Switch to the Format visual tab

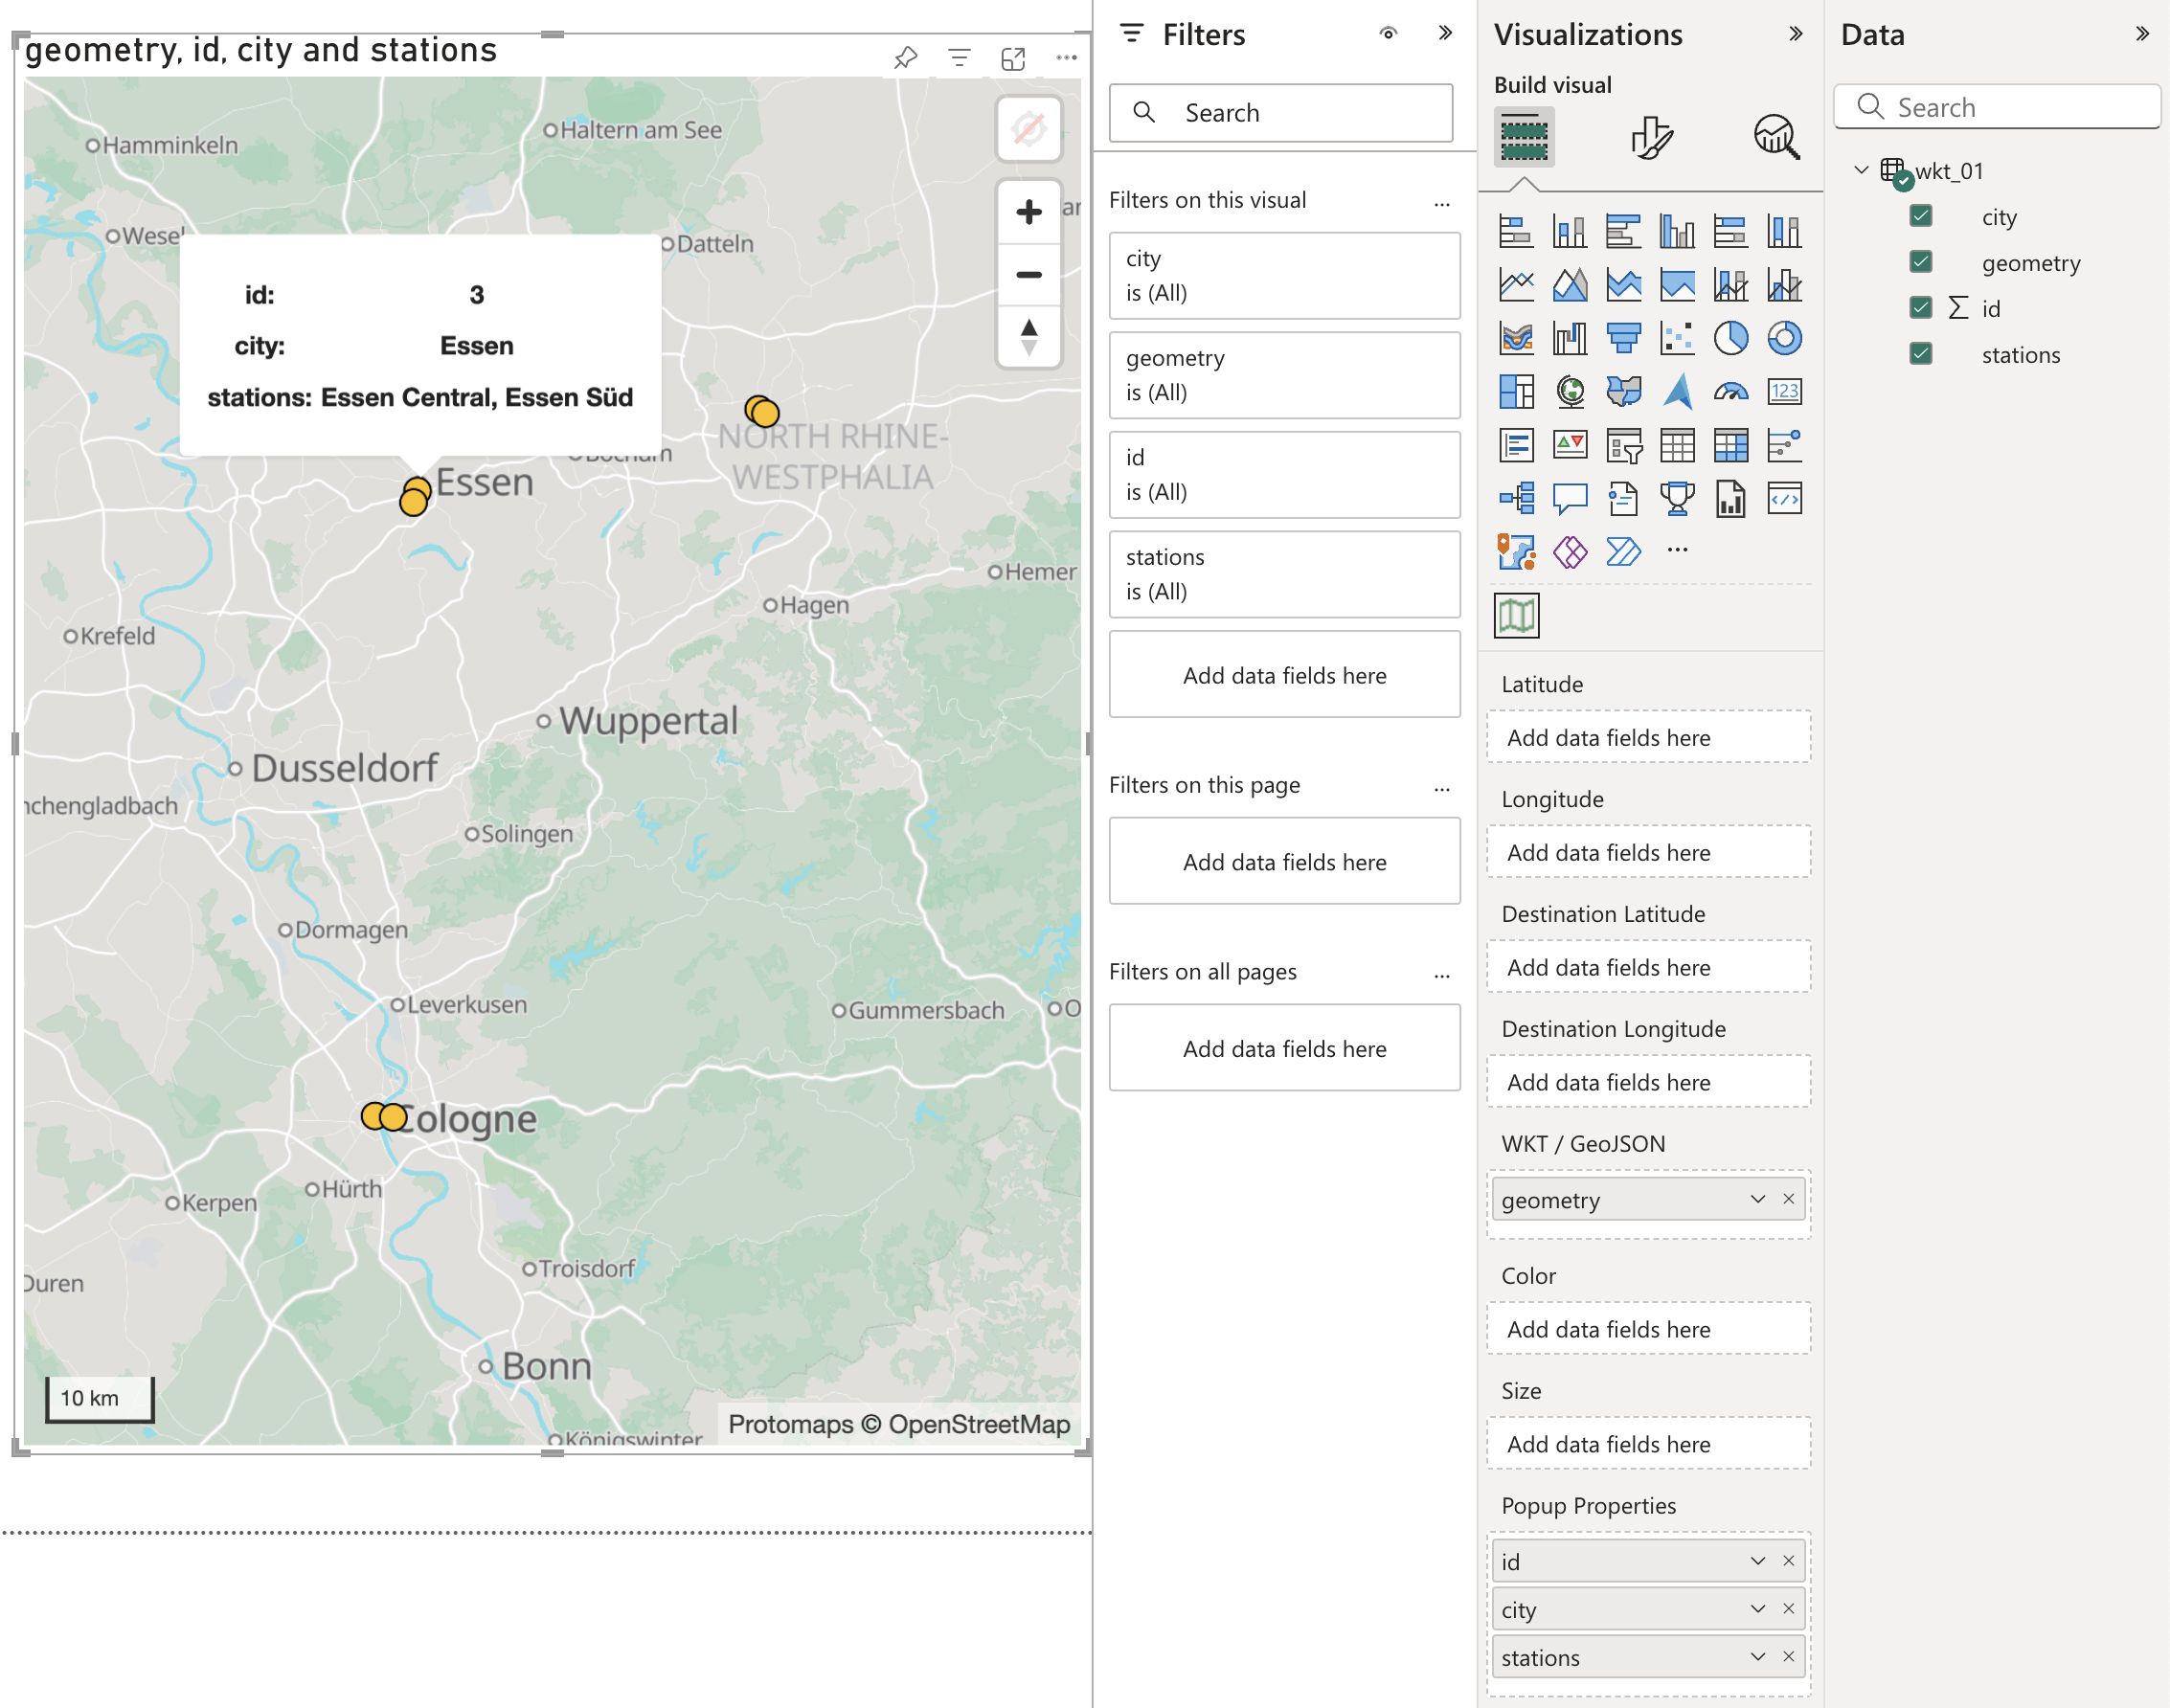[1652, 138]
